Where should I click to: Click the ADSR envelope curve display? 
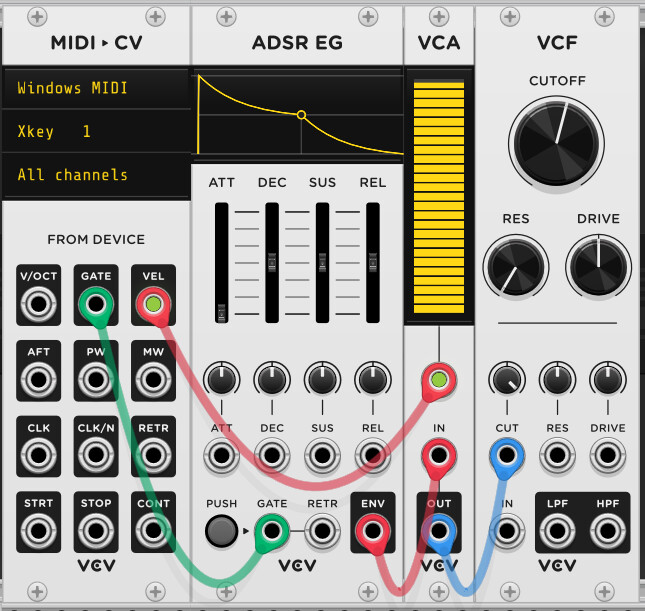click(x=297, y=115)
